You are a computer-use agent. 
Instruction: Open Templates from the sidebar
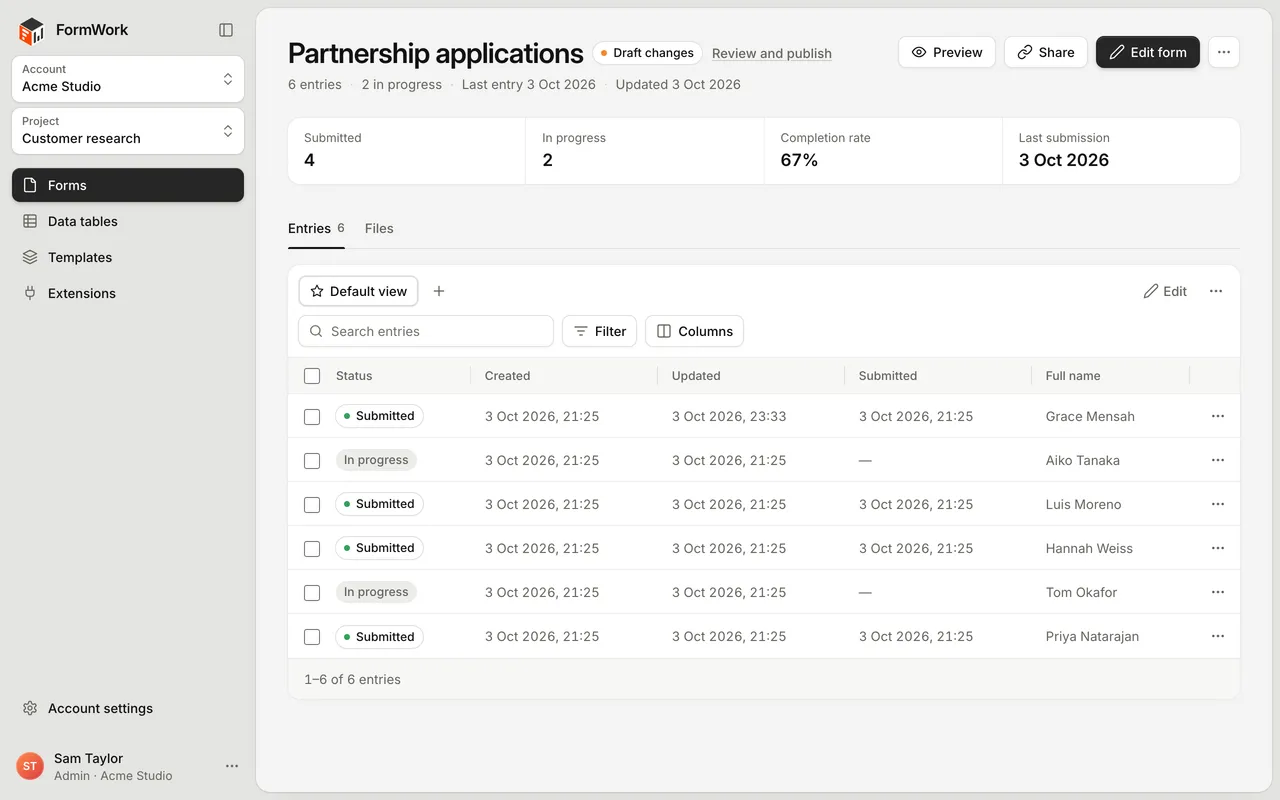(128, 257)
